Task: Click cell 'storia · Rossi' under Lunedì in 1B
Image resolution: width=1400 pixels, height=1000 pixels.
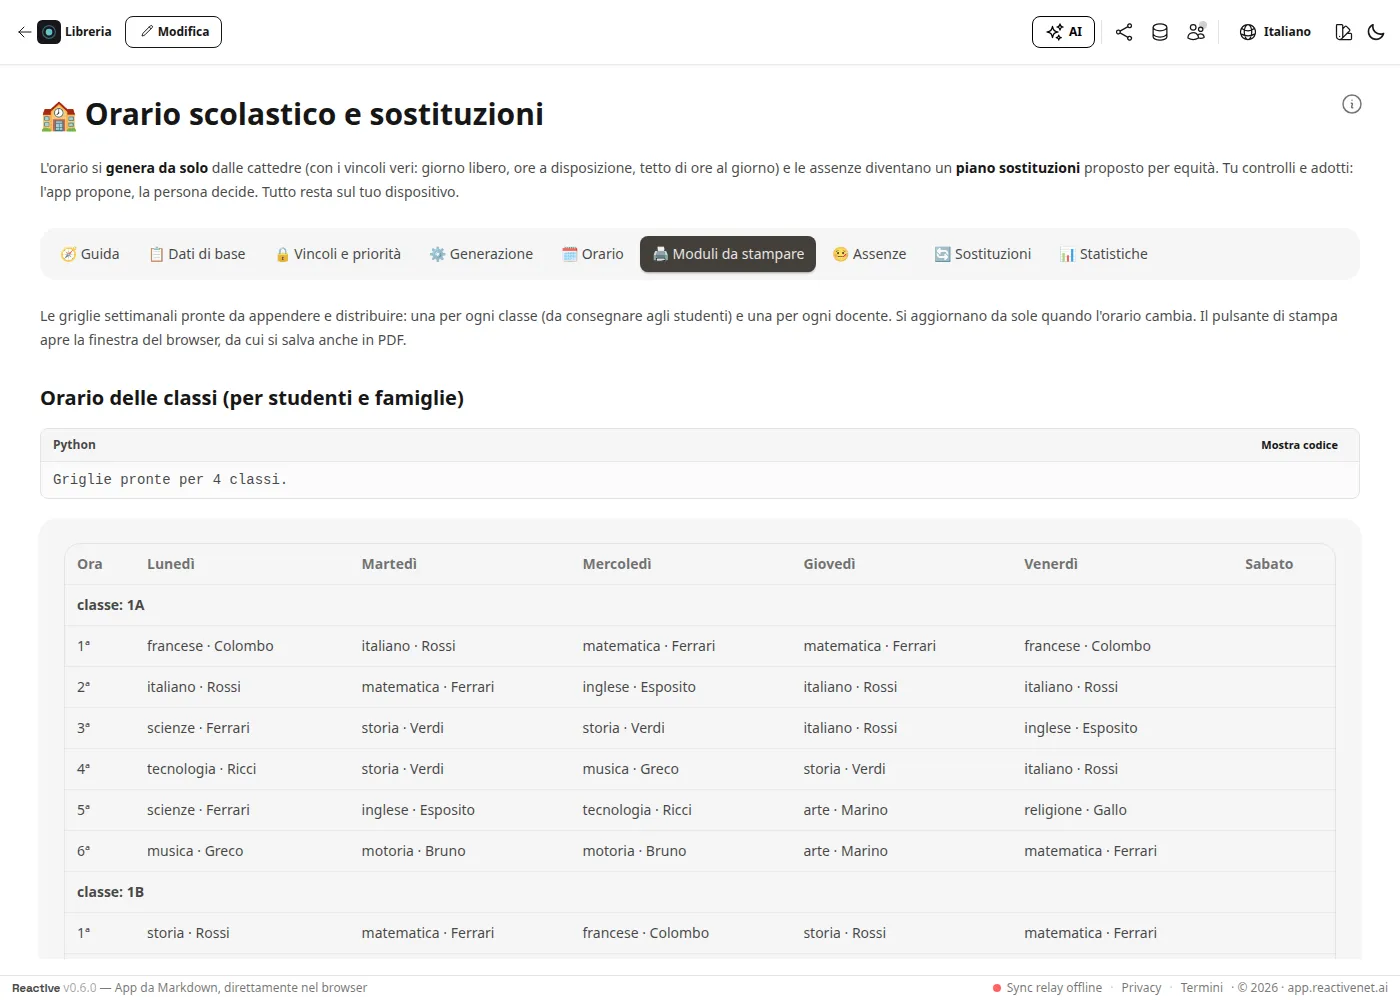Action: 188,933
